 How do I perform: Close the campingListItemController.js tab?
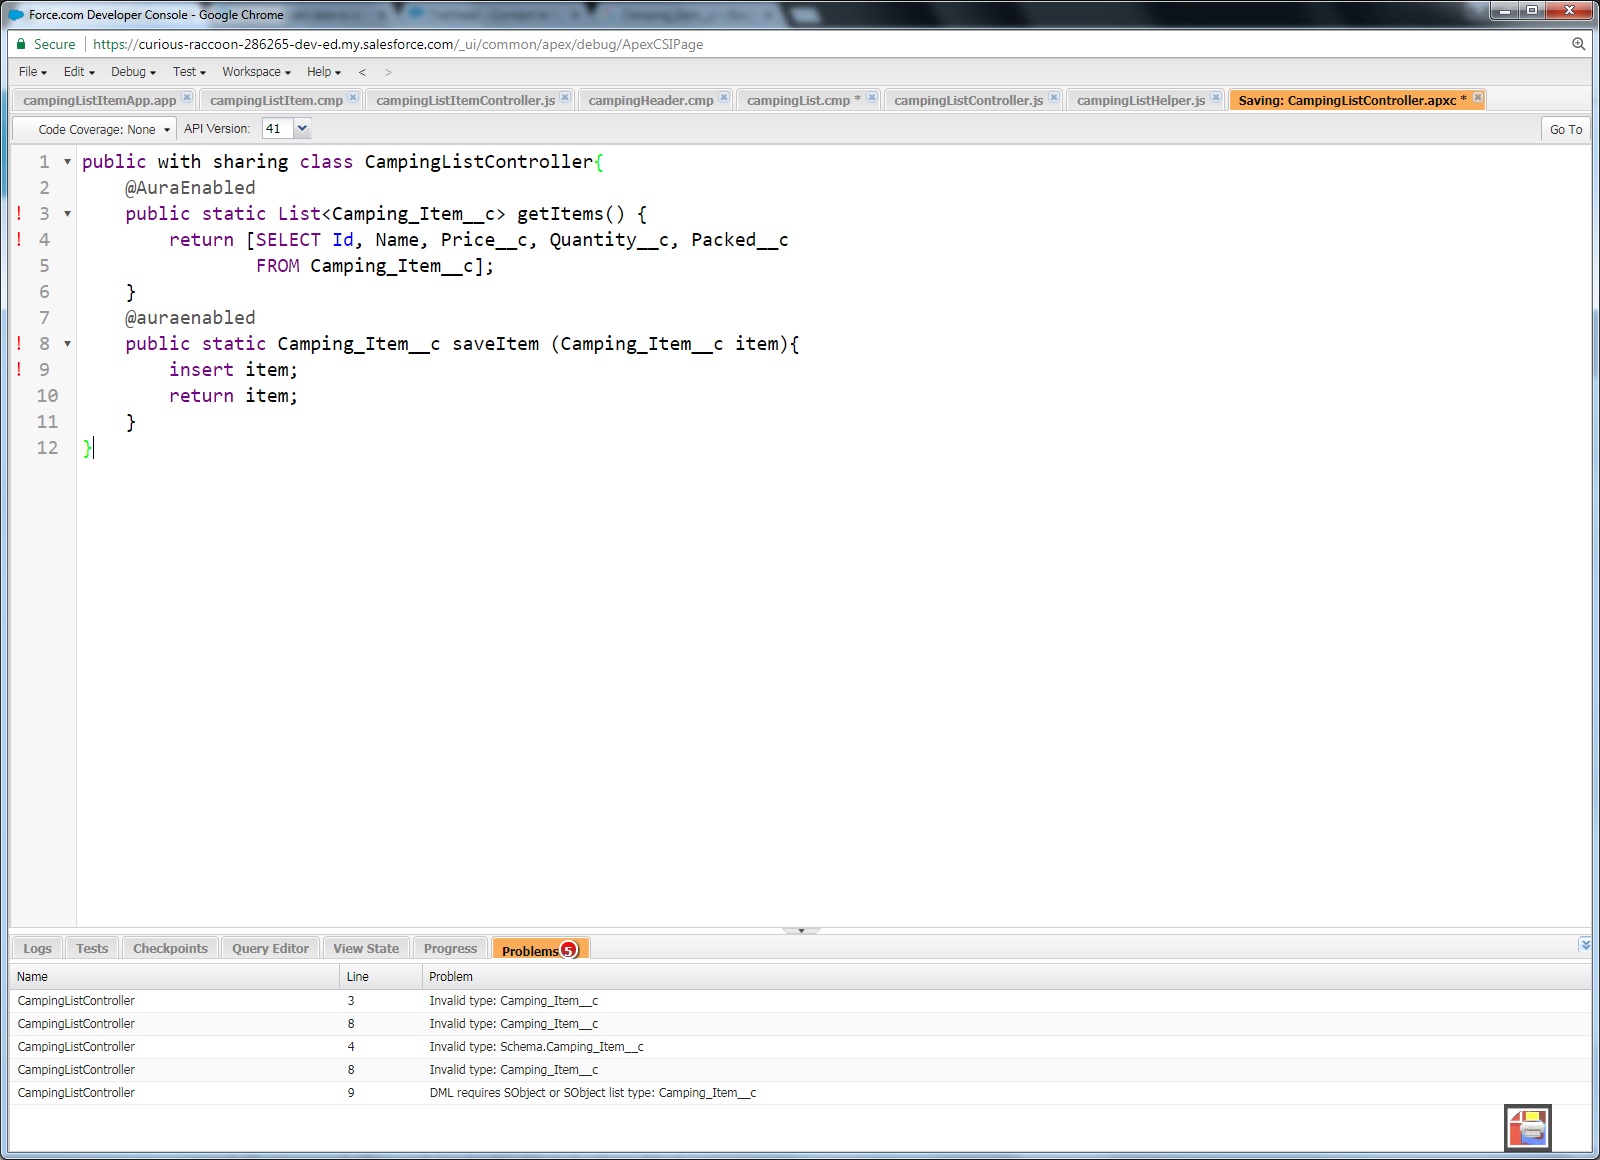tap(565, 97)
